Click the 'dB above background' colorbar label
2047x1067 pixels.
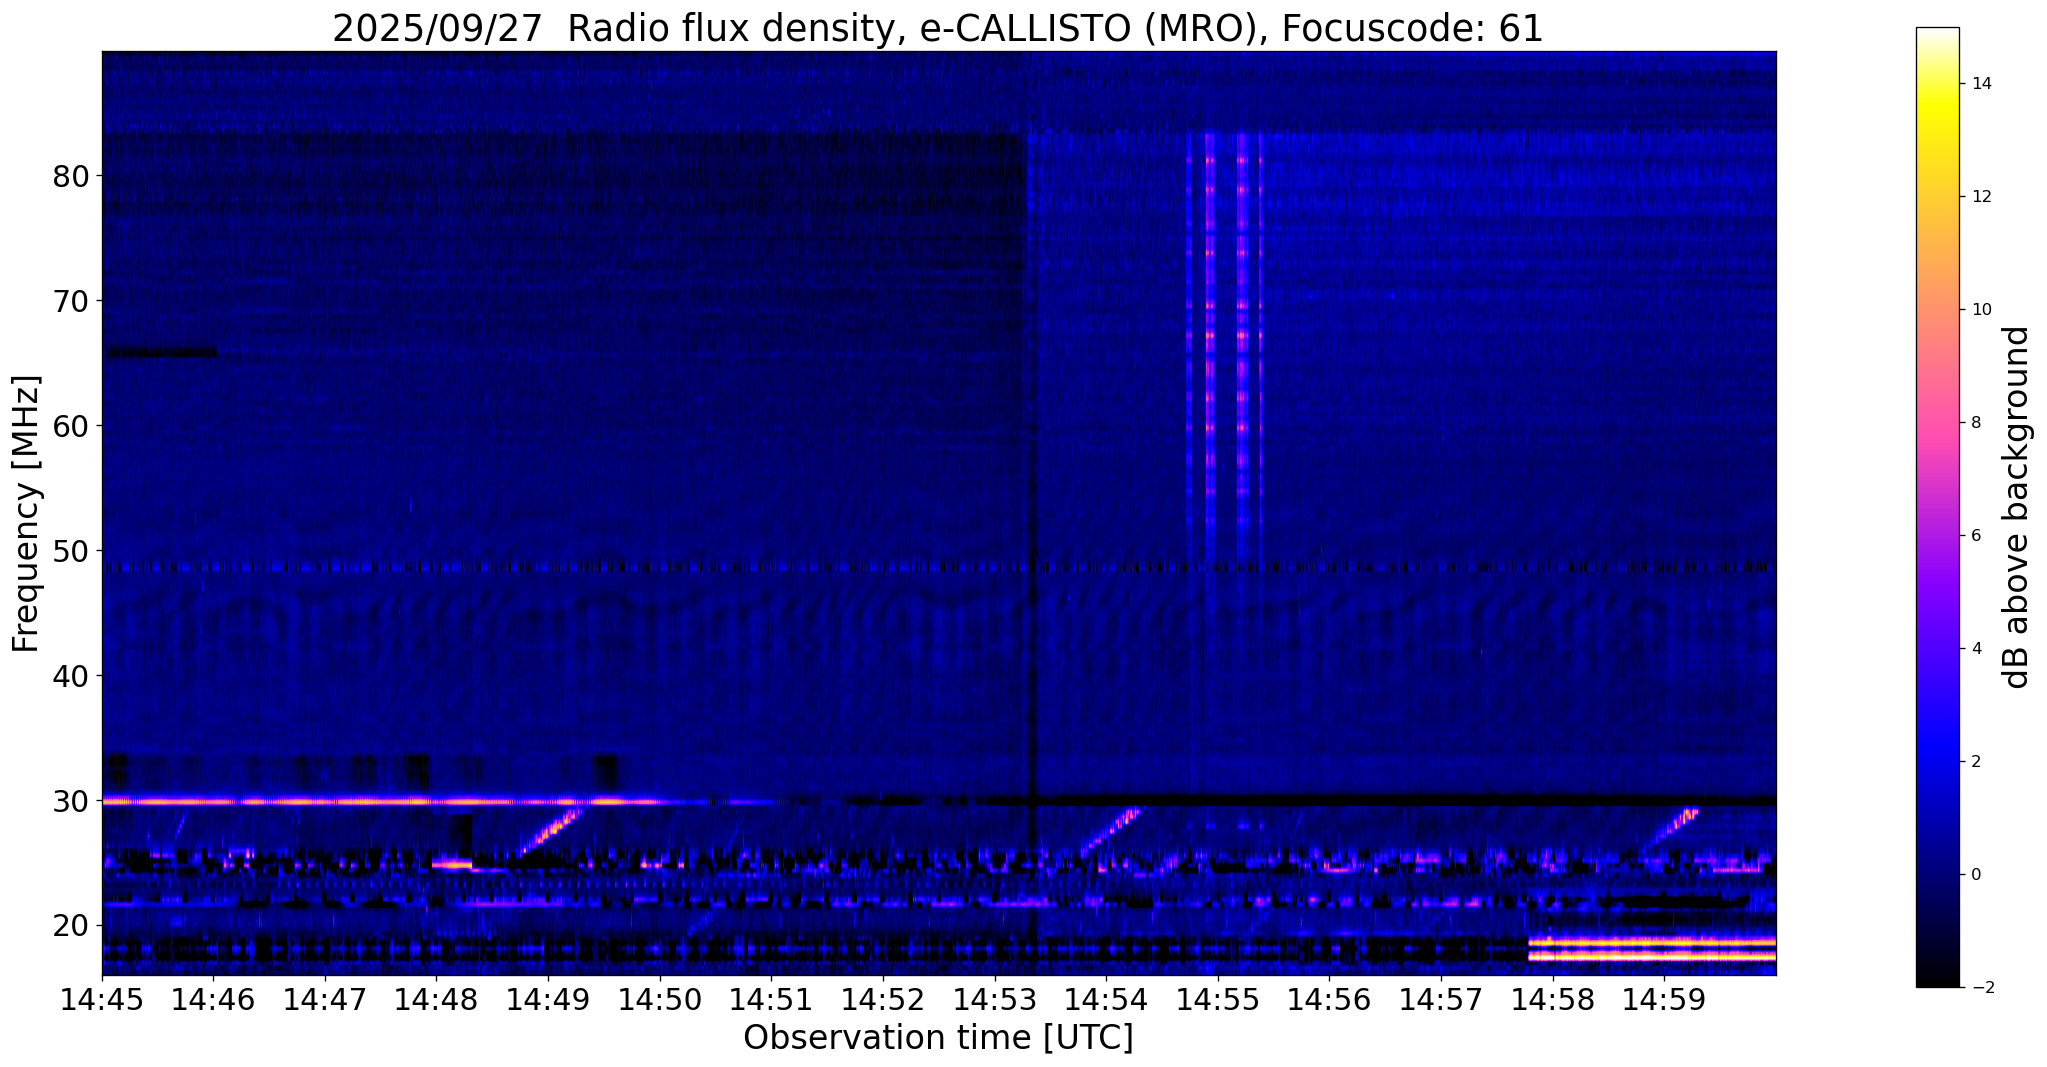click(2017, 507)
